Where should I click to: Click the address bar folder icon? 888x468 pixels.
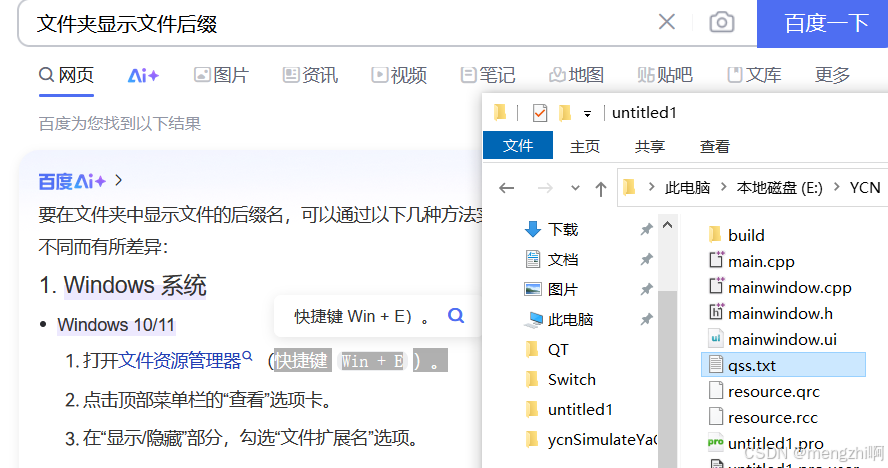629,187
